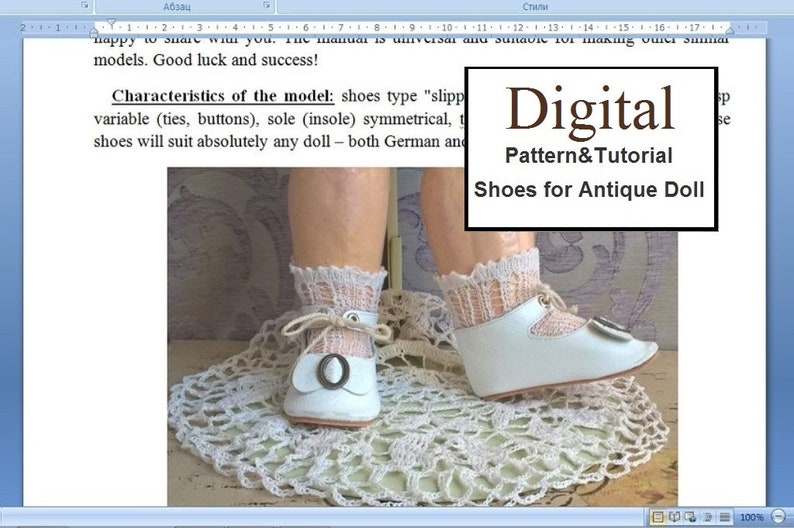The height and width of the screenshot is (528, 794).
Task: Click 'Pattern&Tutorial' text in overlay box
Action: tap(589, 155)
